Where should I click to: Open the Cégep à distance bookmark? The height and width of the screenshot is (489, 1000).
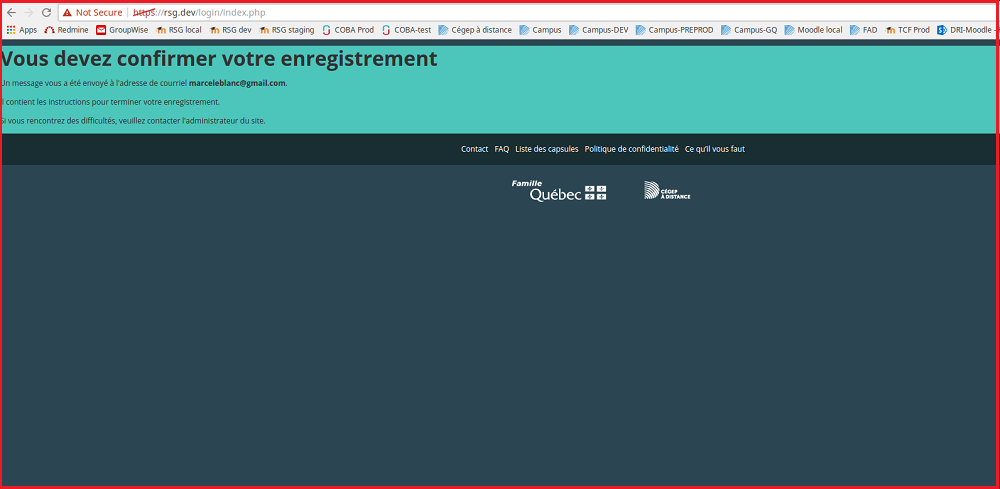[475, 30]
